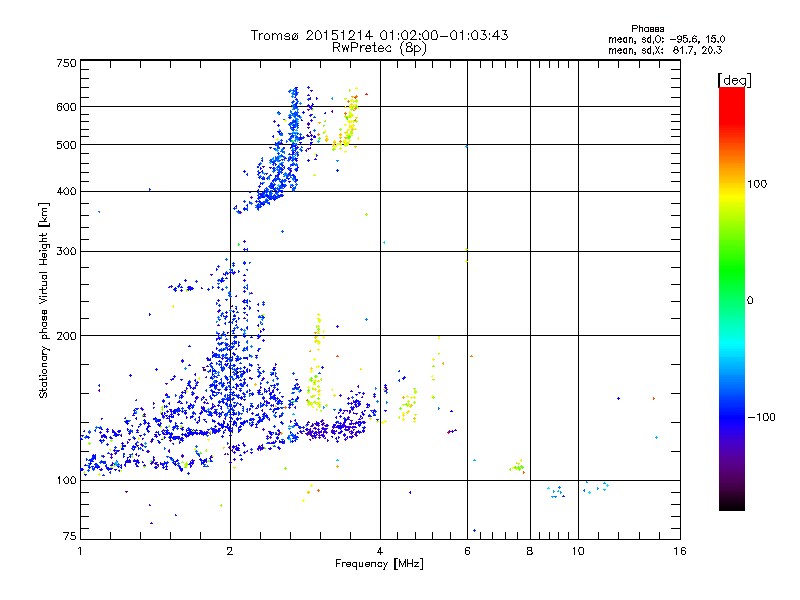800x600 pixels.
Task: Click the y-axis tick label '750'
Action: [x=66, y=63]
